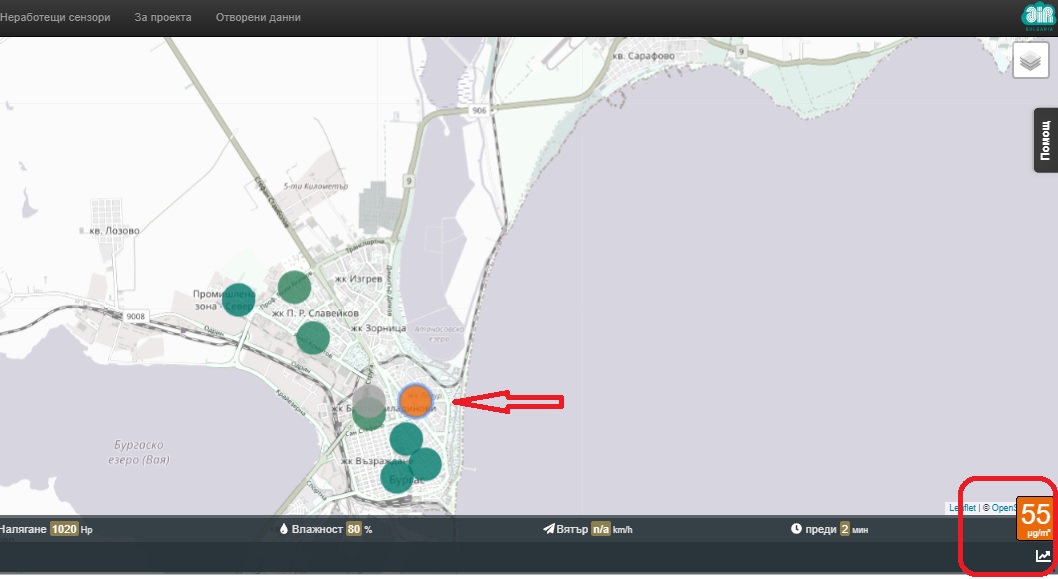Screen dimensions: 1058x579
Task: Open the Отворени данни menu item
Action: click(258, 18)
